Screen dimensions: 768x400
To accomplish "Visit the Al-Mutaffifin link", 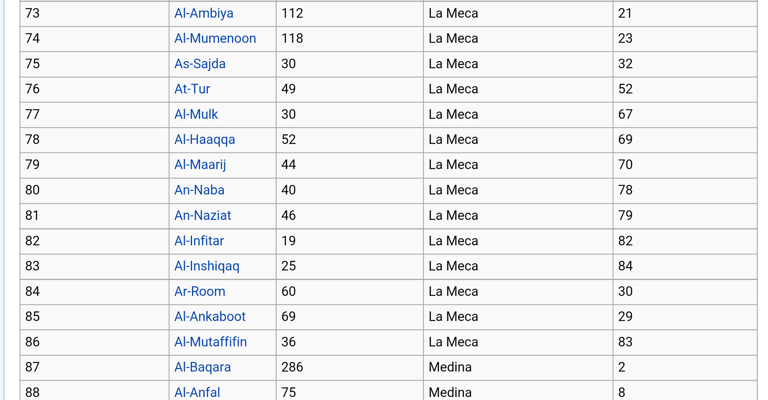I will 211,342.
